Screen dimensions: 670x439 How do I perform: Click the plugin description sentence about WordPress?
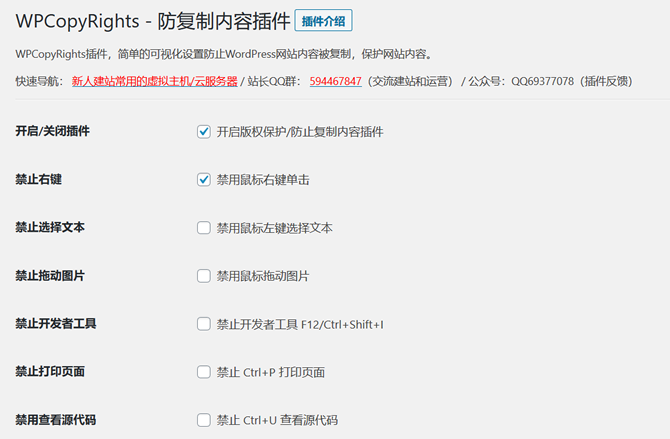click(225, 54)
